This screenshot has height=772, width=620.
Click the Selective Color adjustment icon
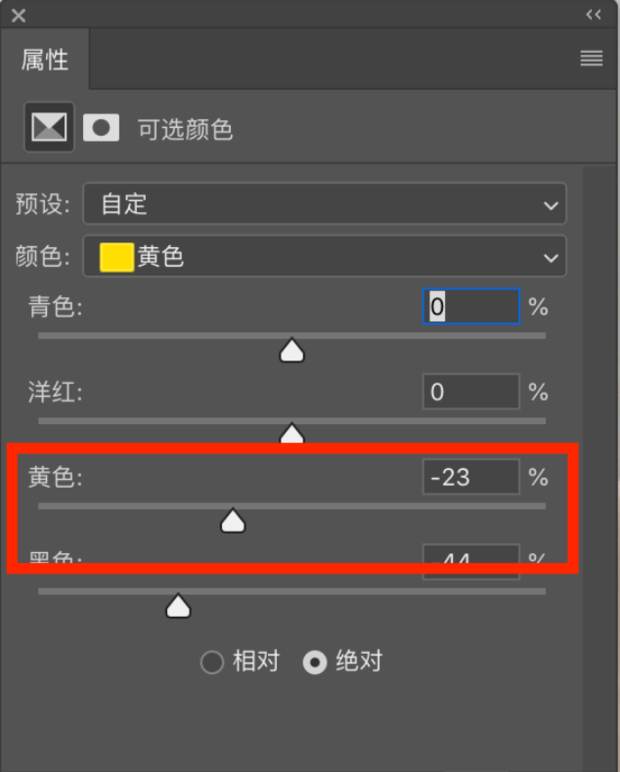click(x=49, y=127)
